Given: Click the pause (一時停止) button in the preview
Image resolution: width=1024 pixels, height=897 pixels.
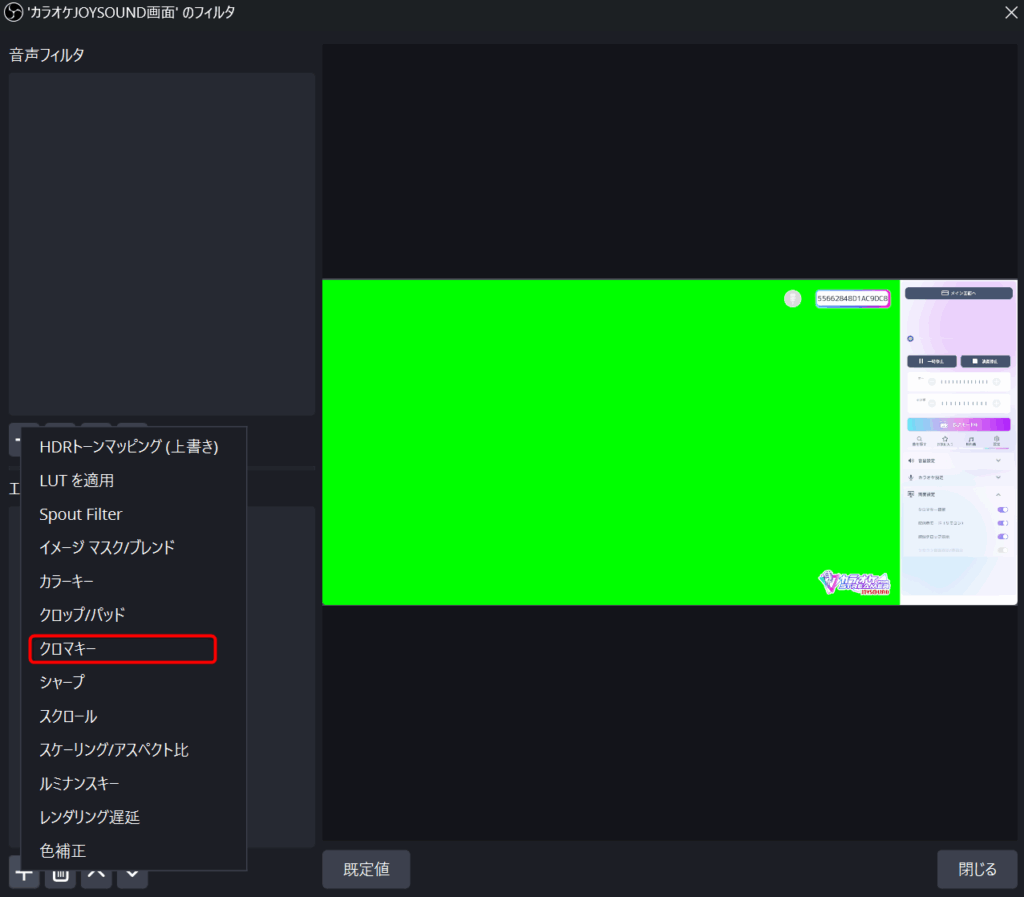Looking at the screenshot, I should [931, 361].
